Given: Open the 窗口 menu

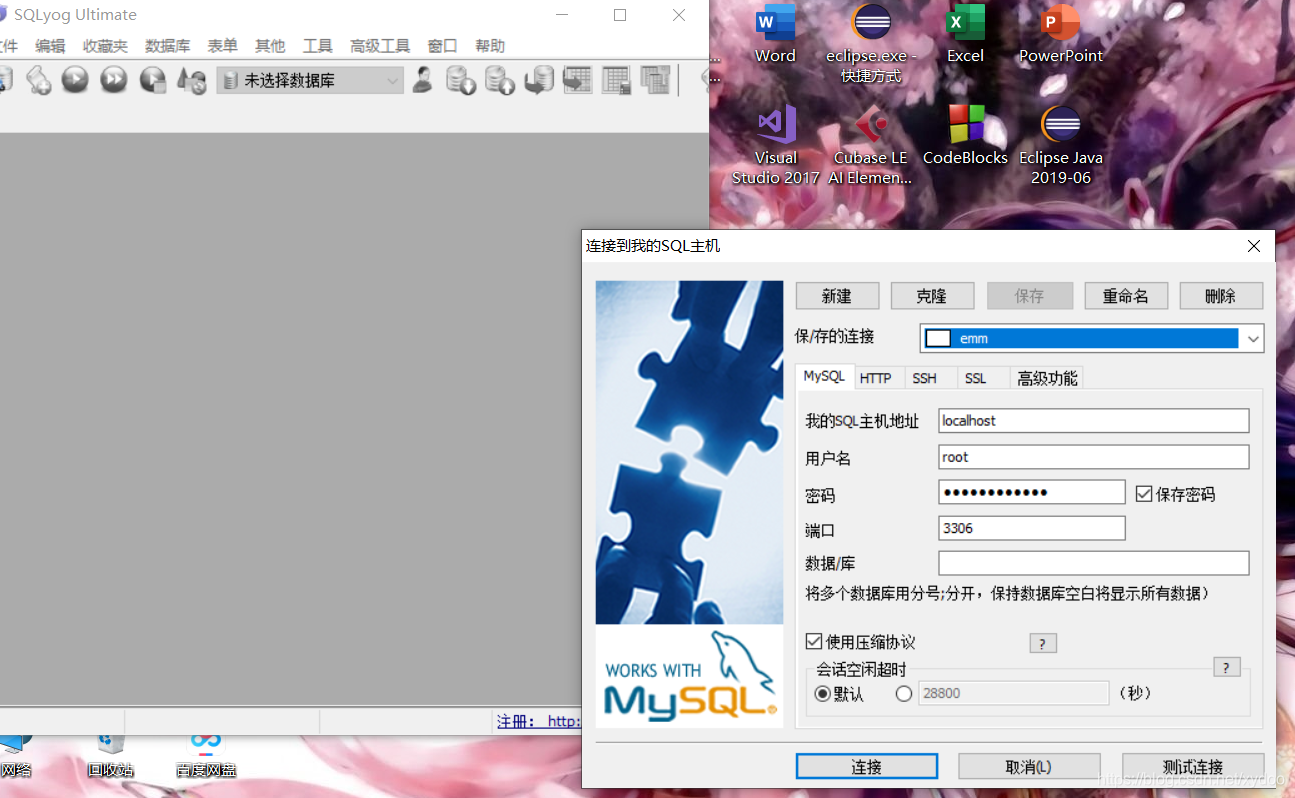Looking at the screenshot, I should coord(442,46).
